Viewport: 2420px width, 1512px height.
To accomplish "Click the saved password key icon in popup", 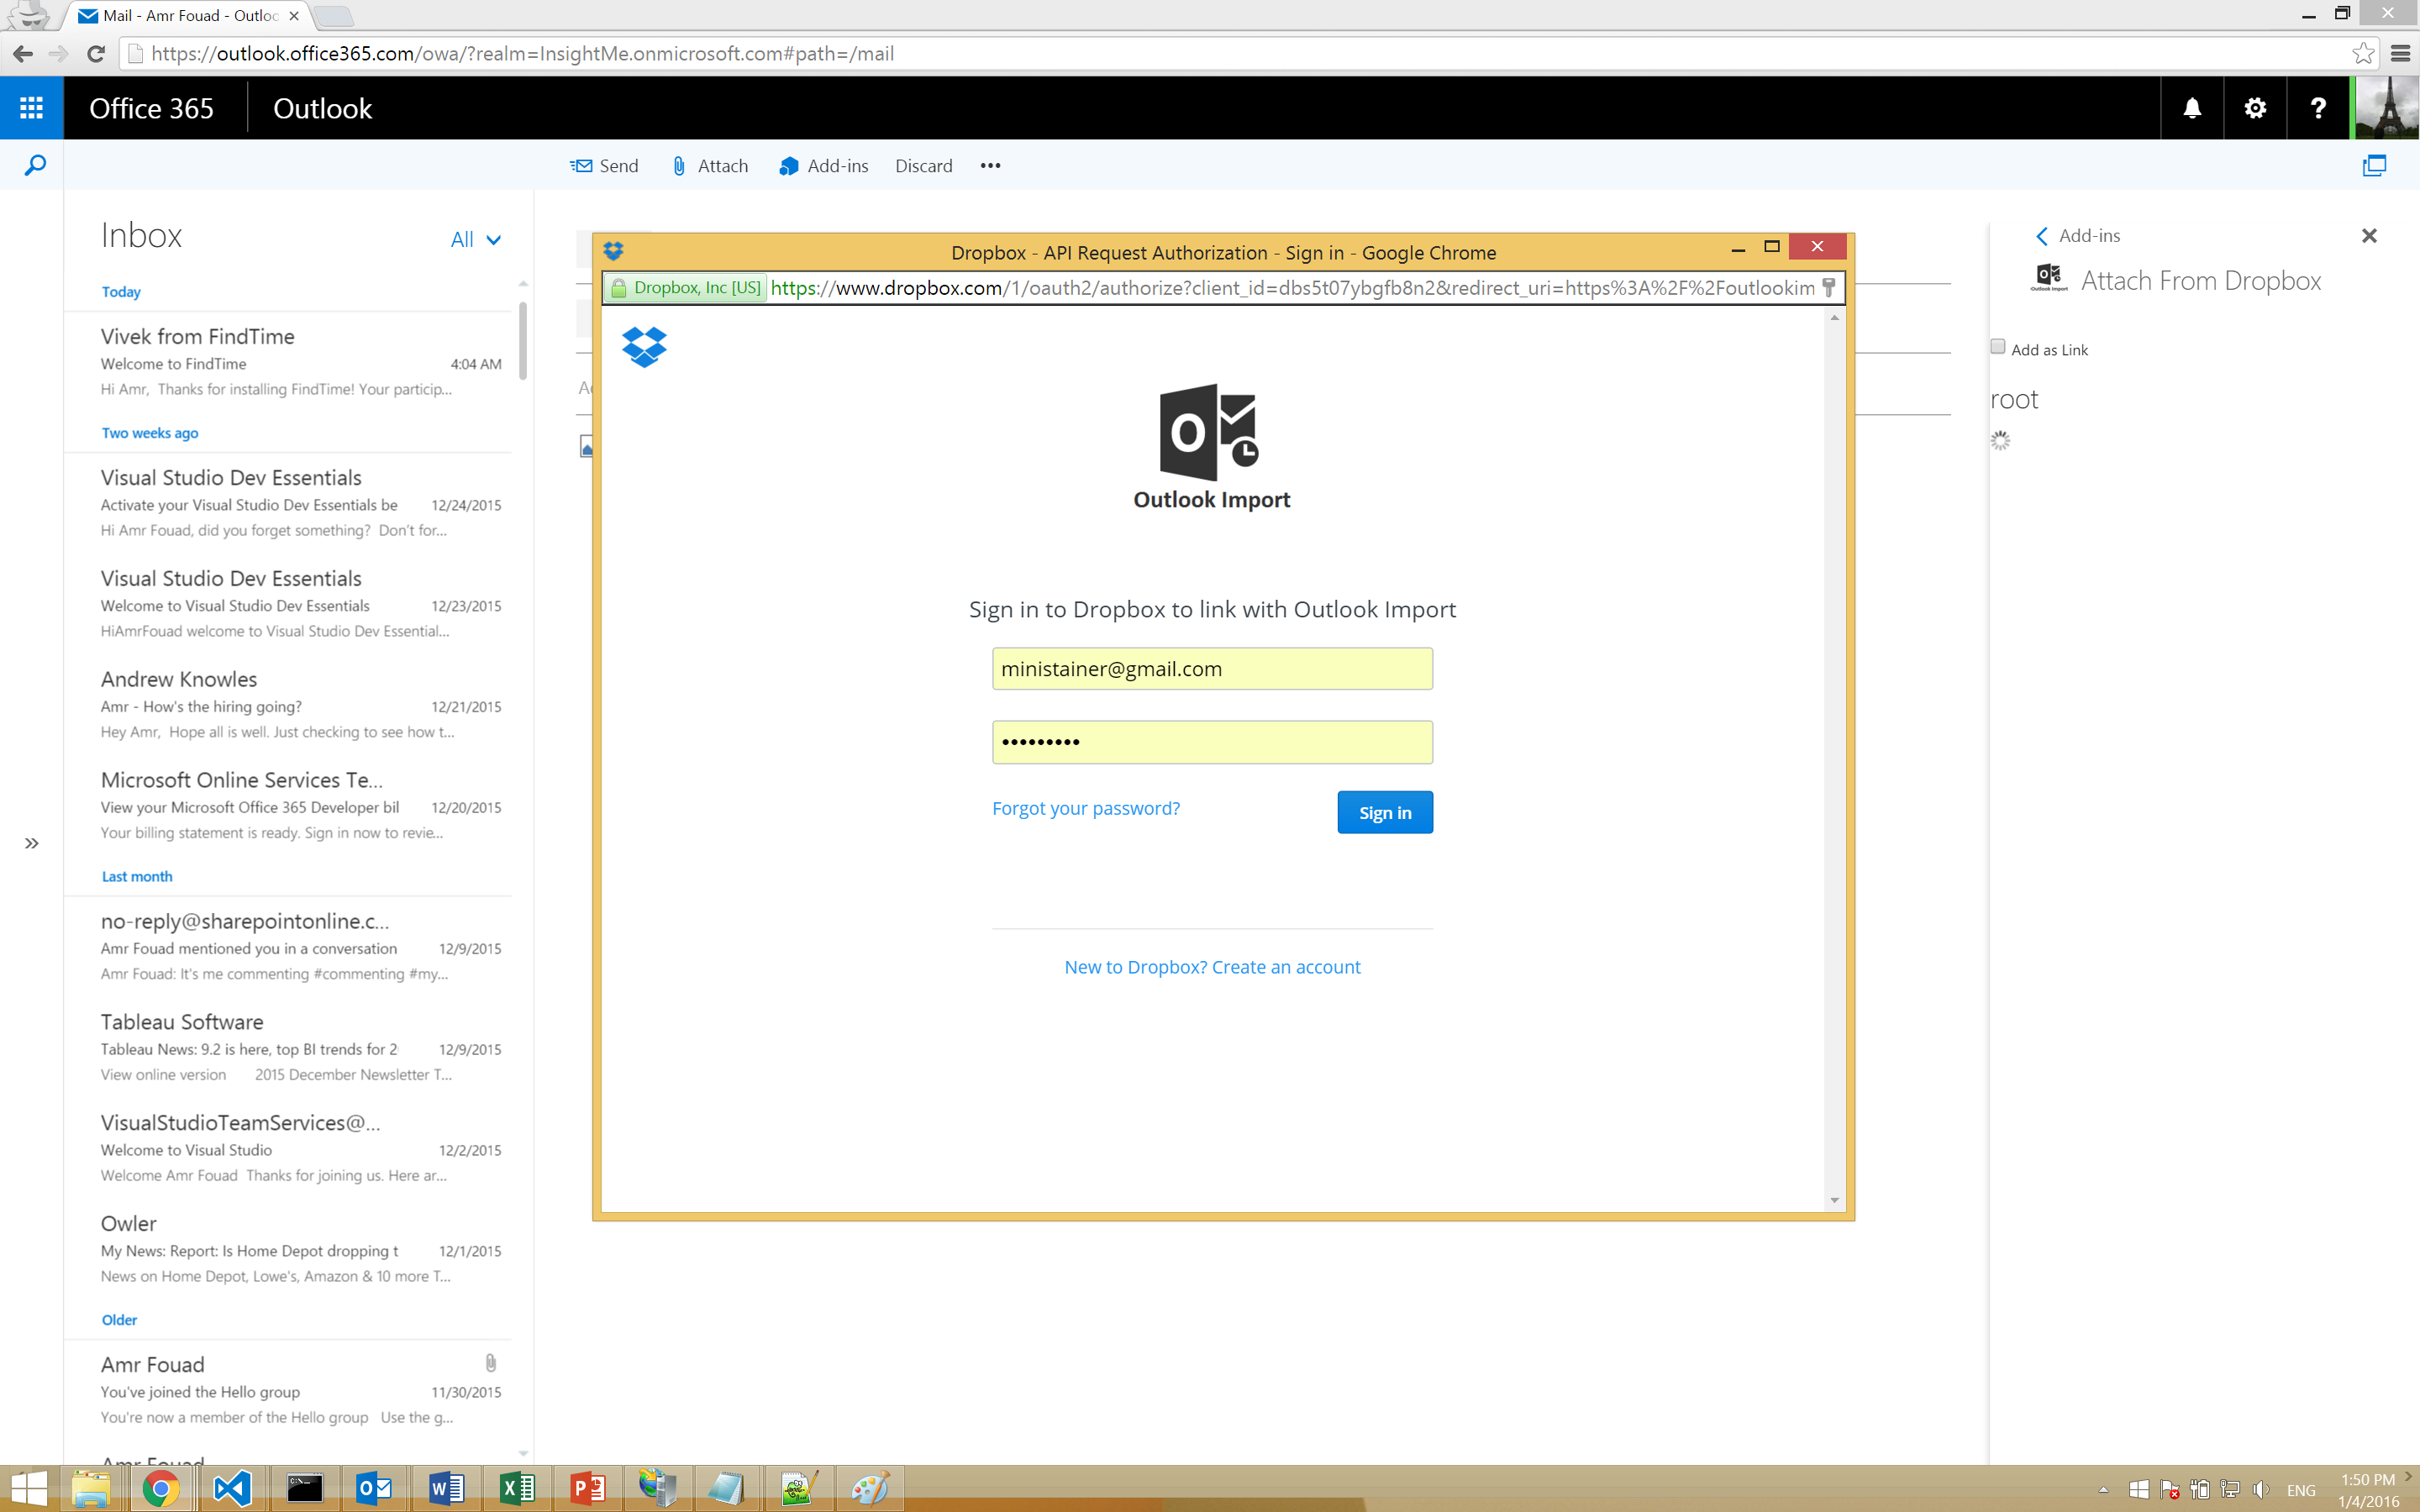I will [1829, 288].
